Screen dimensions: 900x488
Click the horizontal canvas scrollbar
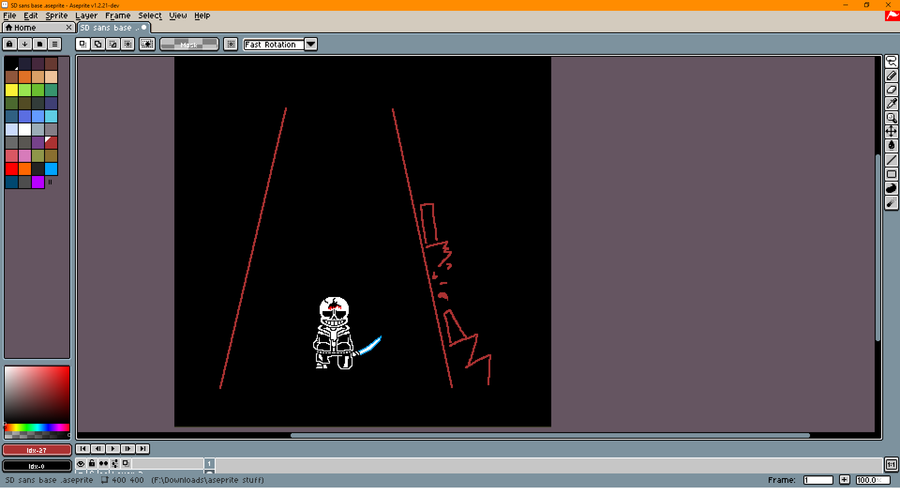(550, 435)
